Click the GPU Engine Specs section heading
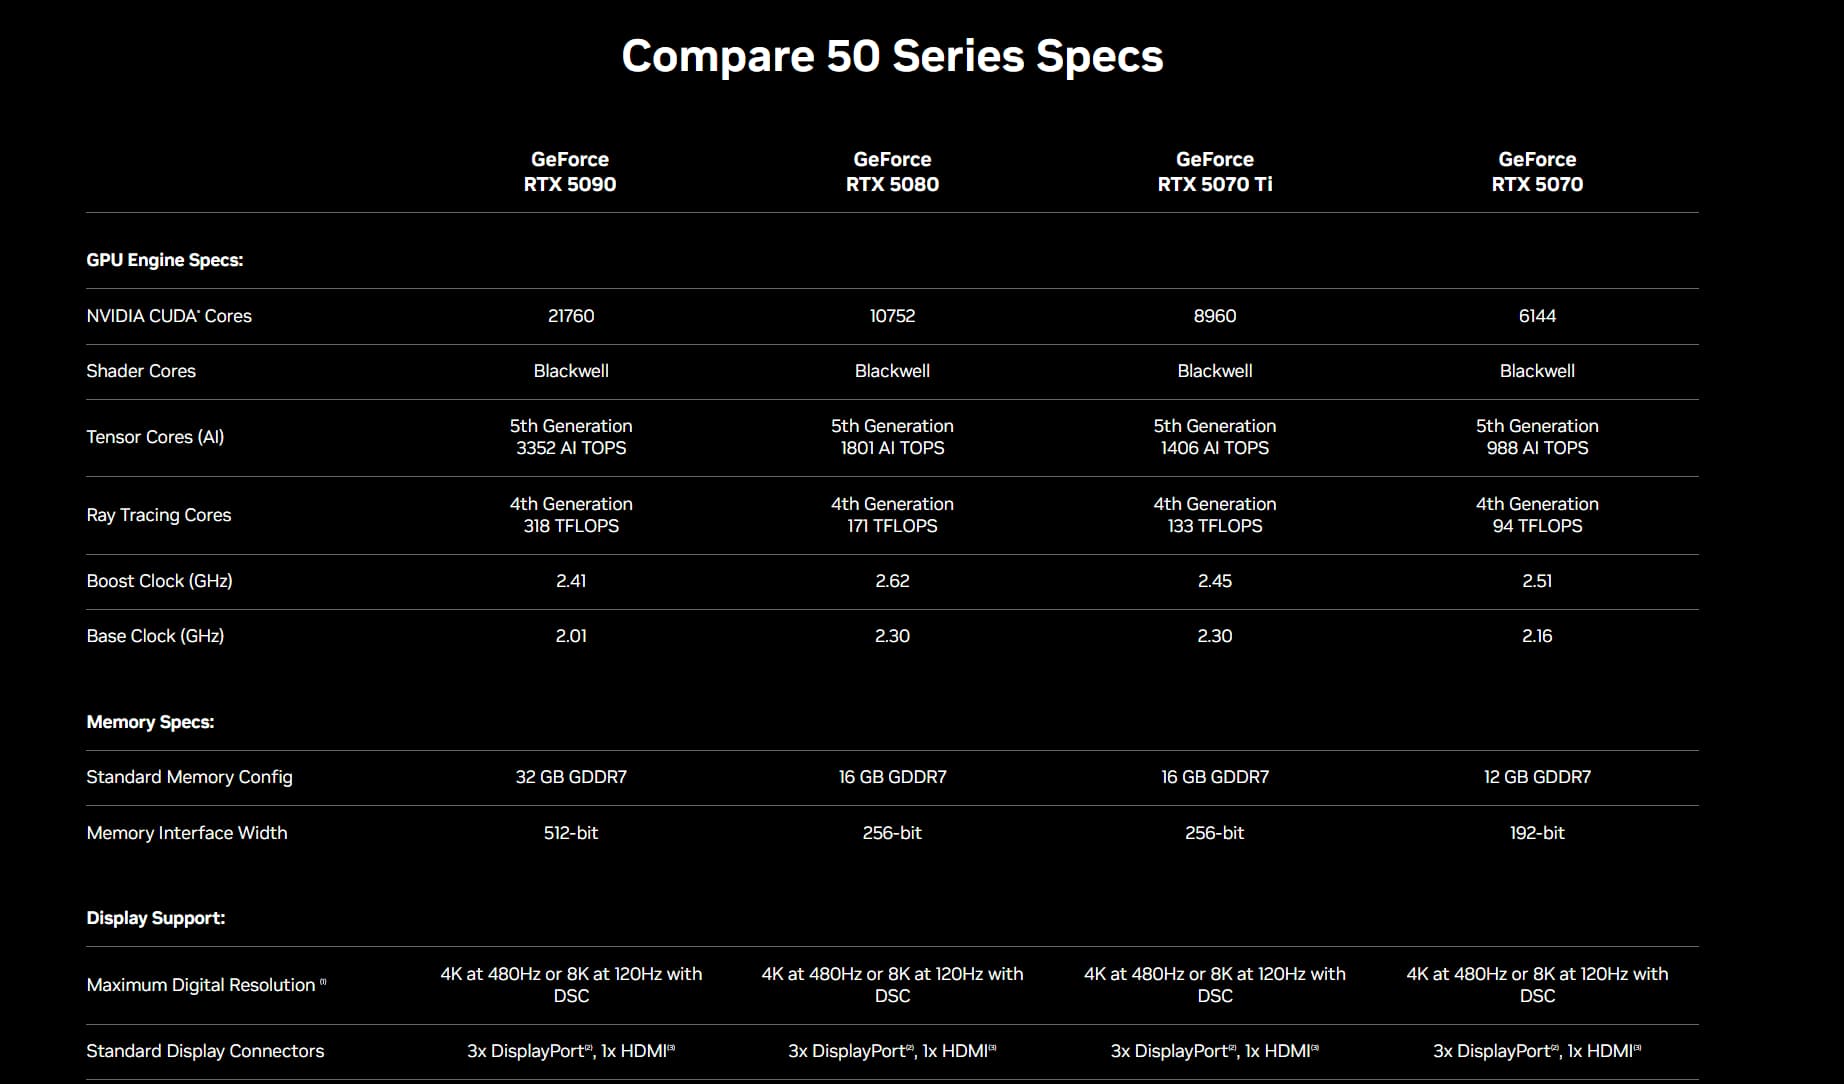This screenshot has width=1844, height=1084. pos(165,260)
